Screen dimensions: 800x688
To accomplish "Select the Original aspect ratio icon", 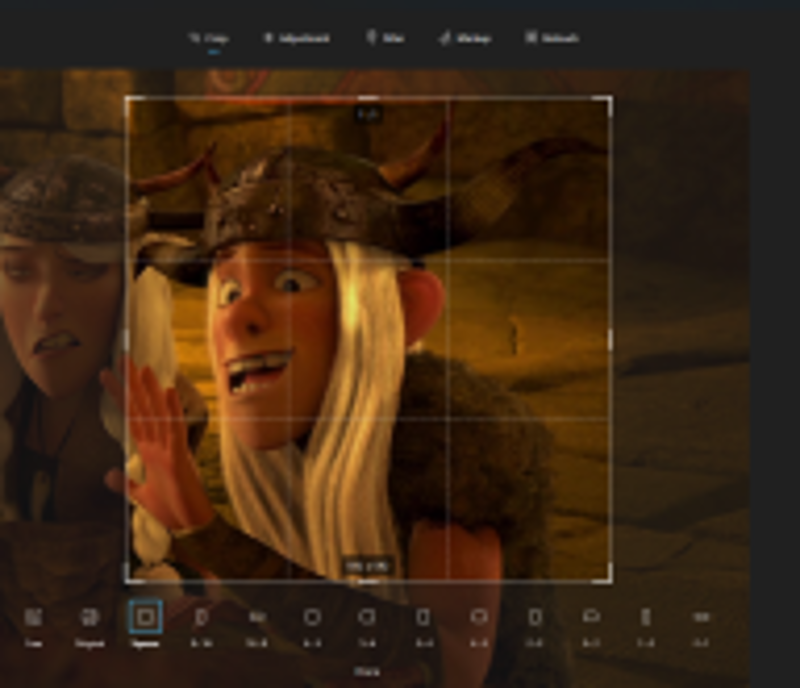I will [90, 618].
